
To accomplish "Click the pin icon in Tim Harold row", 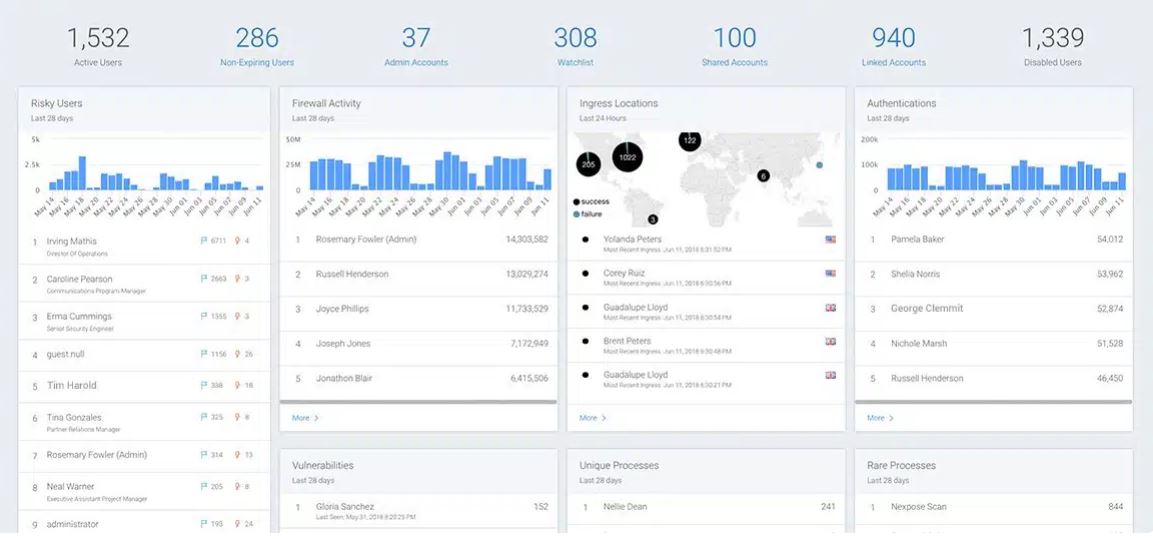I will 238,385.
